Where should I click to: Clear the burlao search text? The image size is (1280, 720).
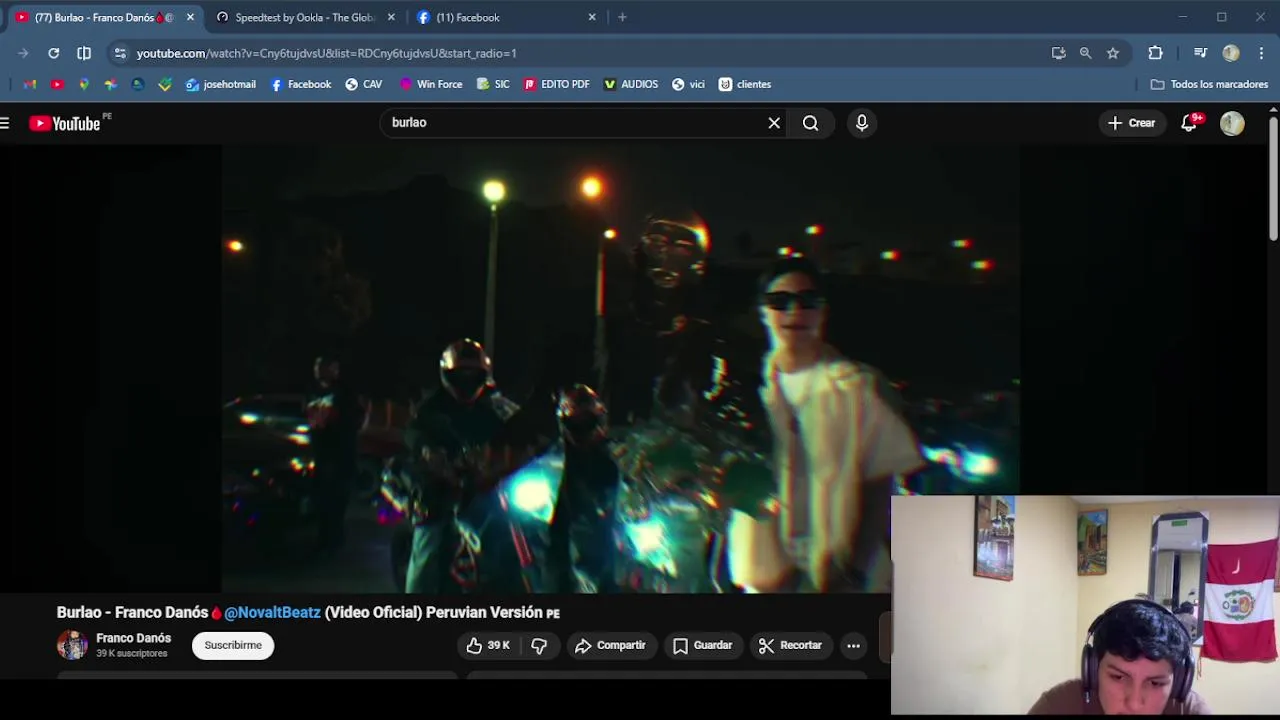[774, 123]
